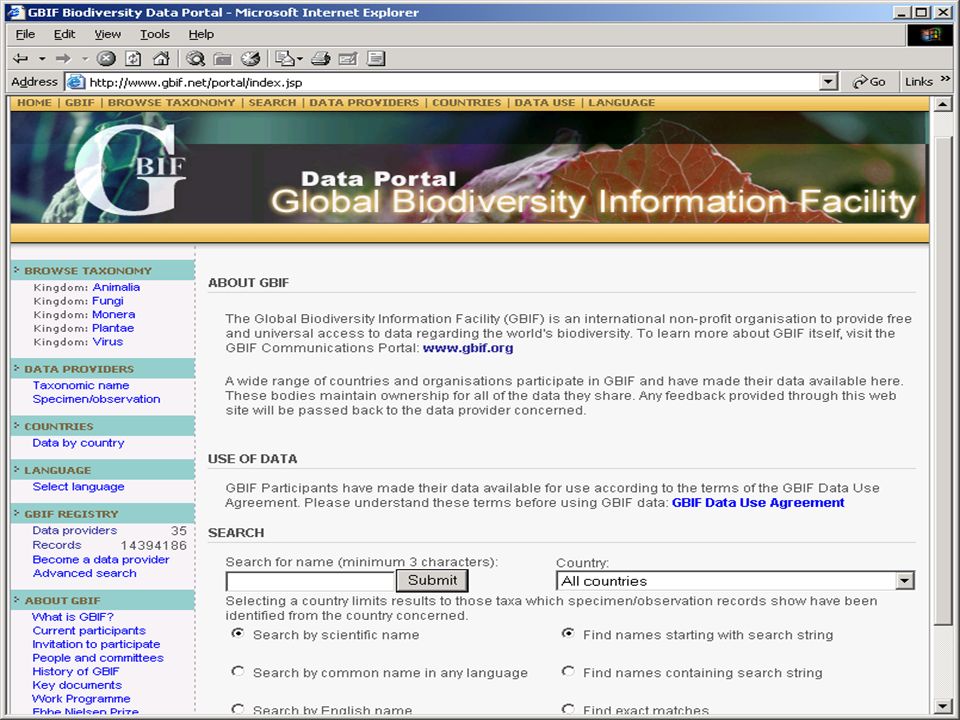The image size is (960, 720).
Task: Click the Go button next to address bar
Action: [869, 81]
